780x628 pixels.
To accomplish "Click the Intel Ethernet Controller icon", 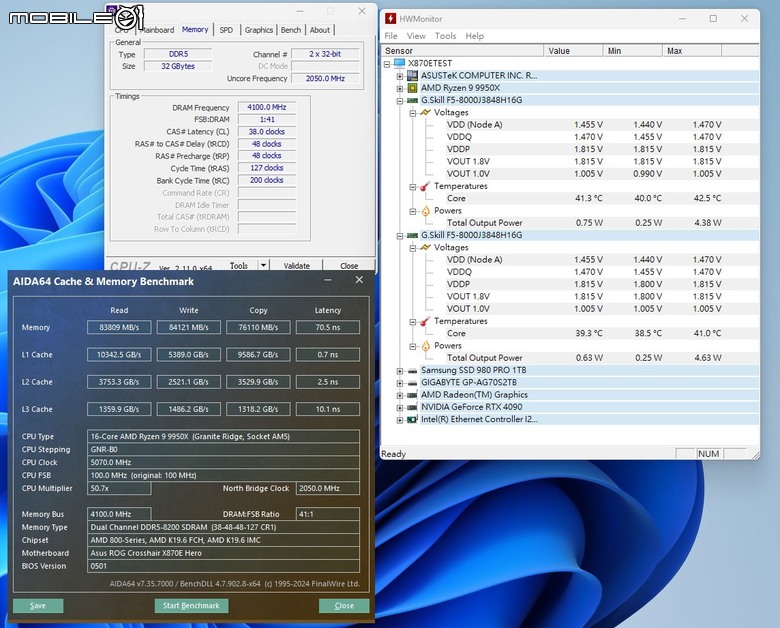I will pyautogui.click(x=412, y=419).
